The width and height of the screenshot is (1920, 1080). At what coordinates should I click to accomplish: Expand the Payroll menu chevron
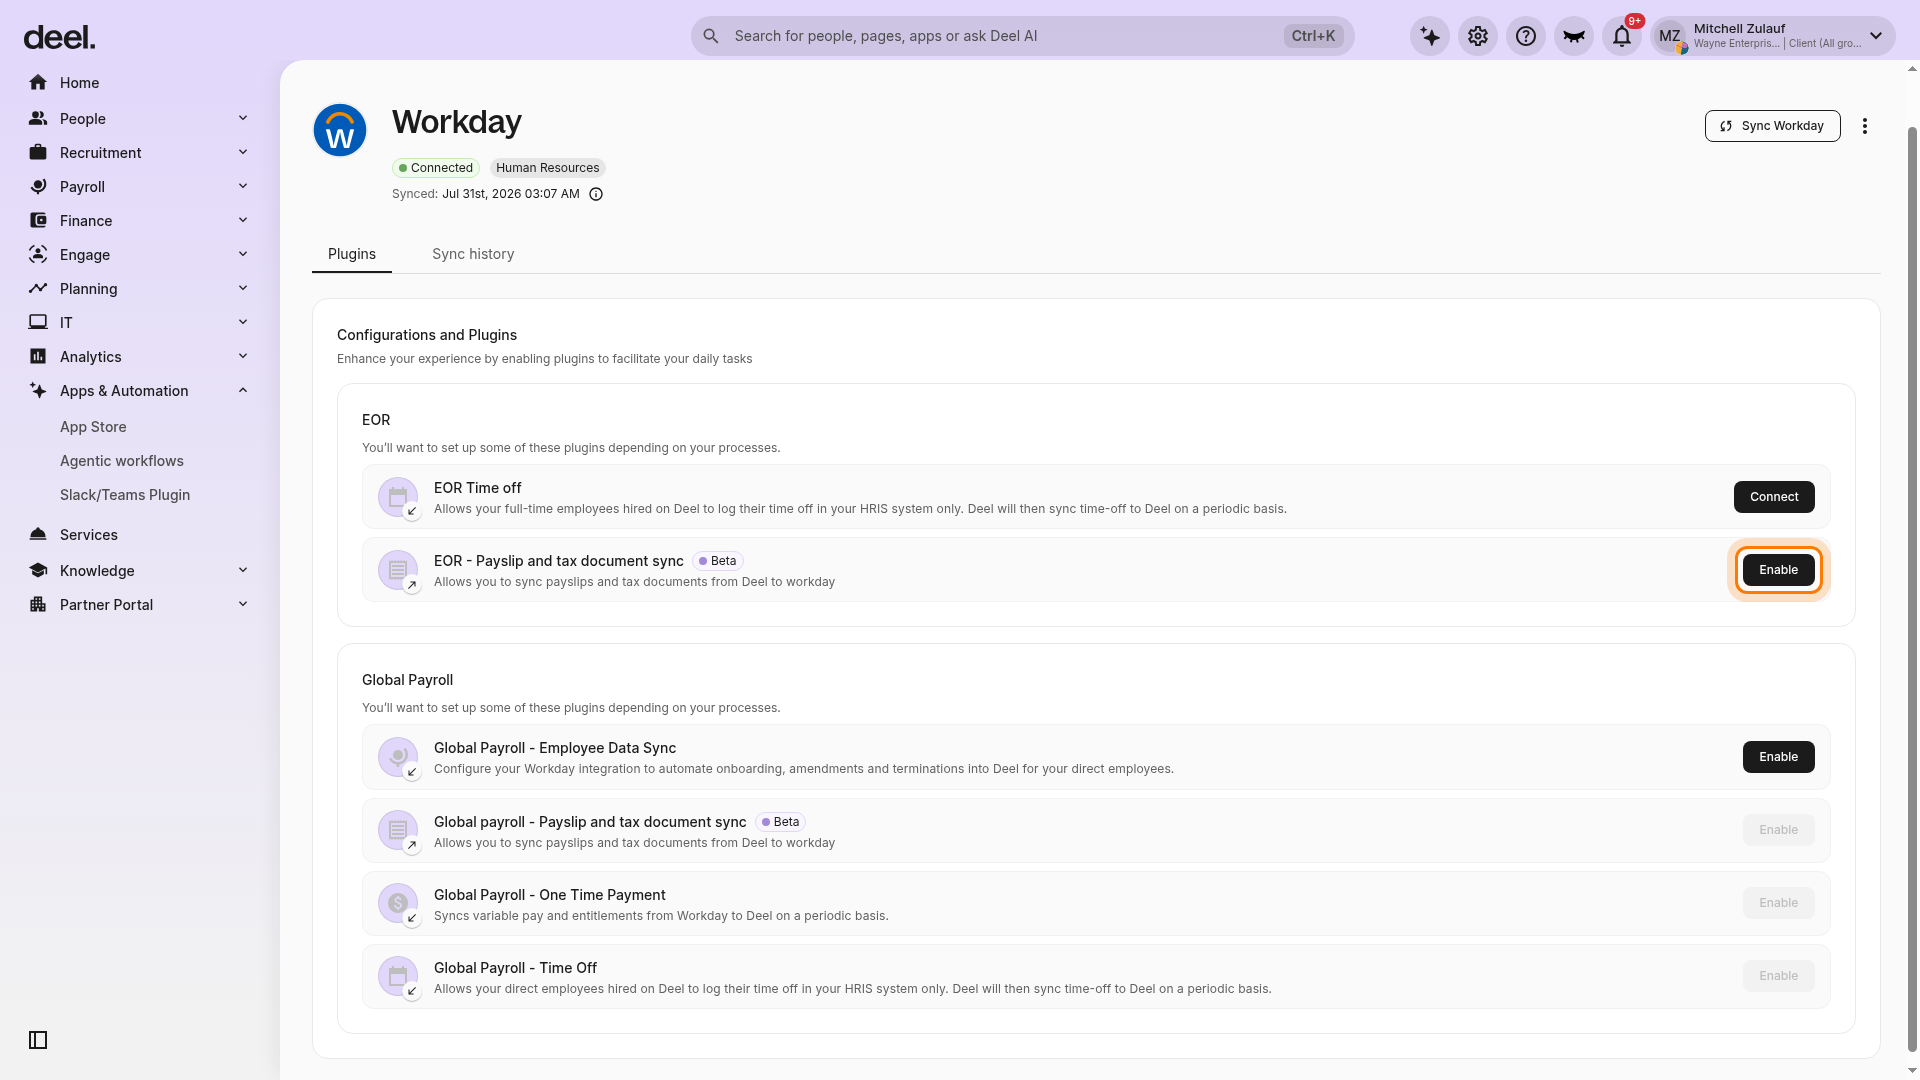coord(243,186)
